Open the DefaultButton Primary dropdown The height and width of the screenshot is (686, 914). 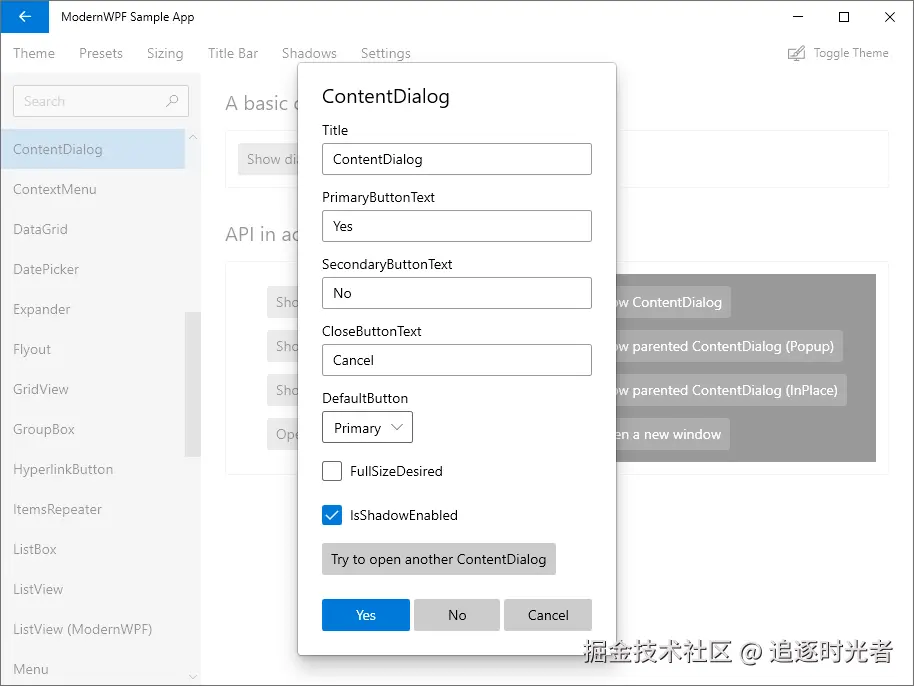click(367, 427)
